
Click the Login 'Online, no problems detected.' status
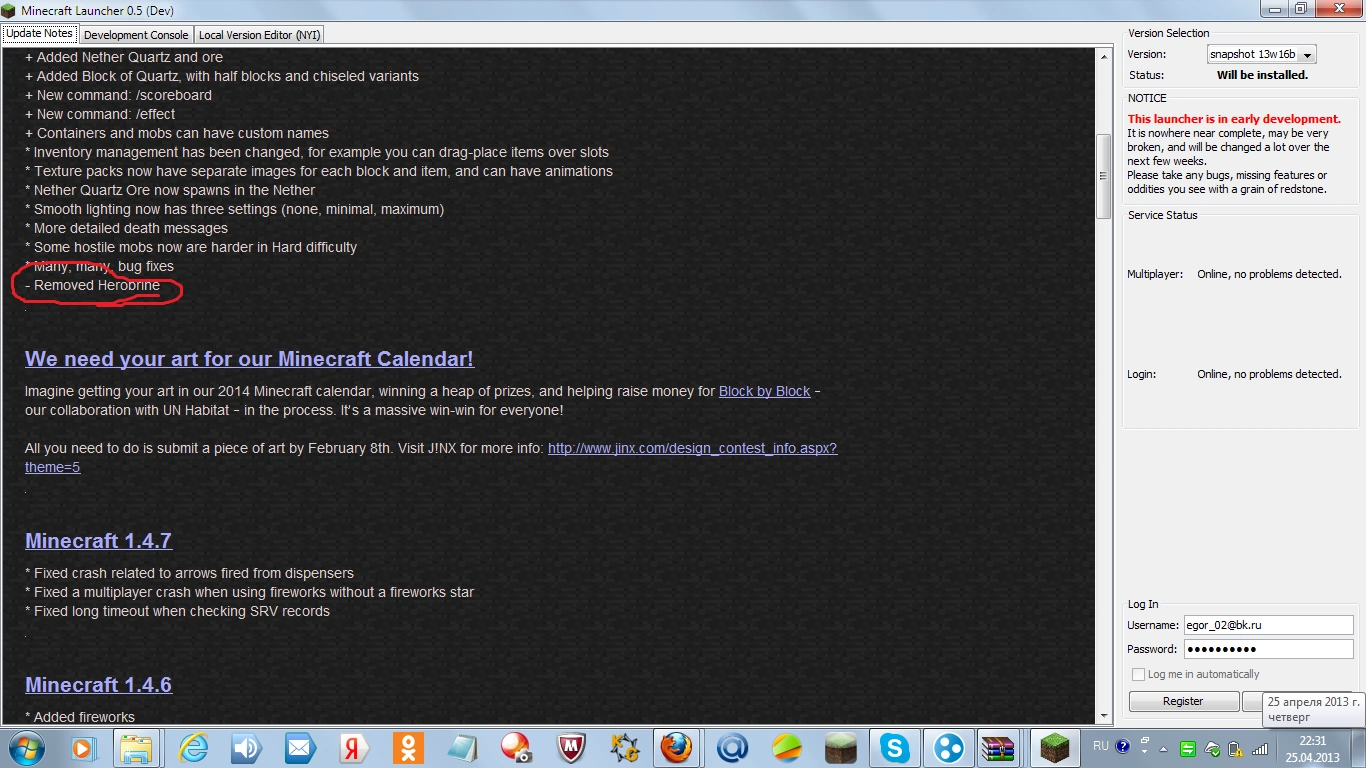[x=1269, y=374]
